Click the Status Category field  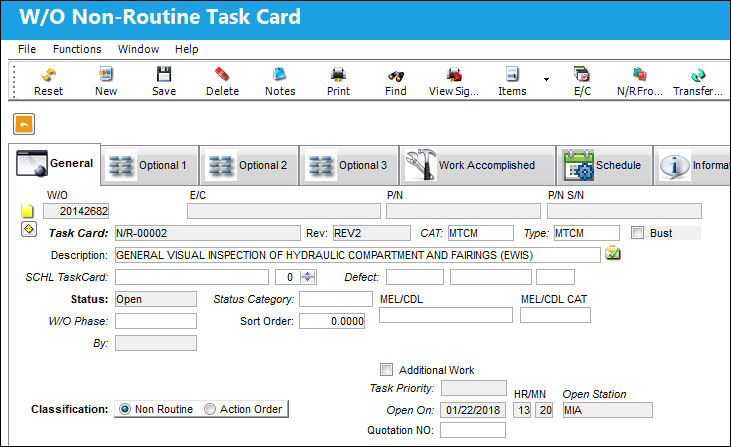tap(336, 299)
